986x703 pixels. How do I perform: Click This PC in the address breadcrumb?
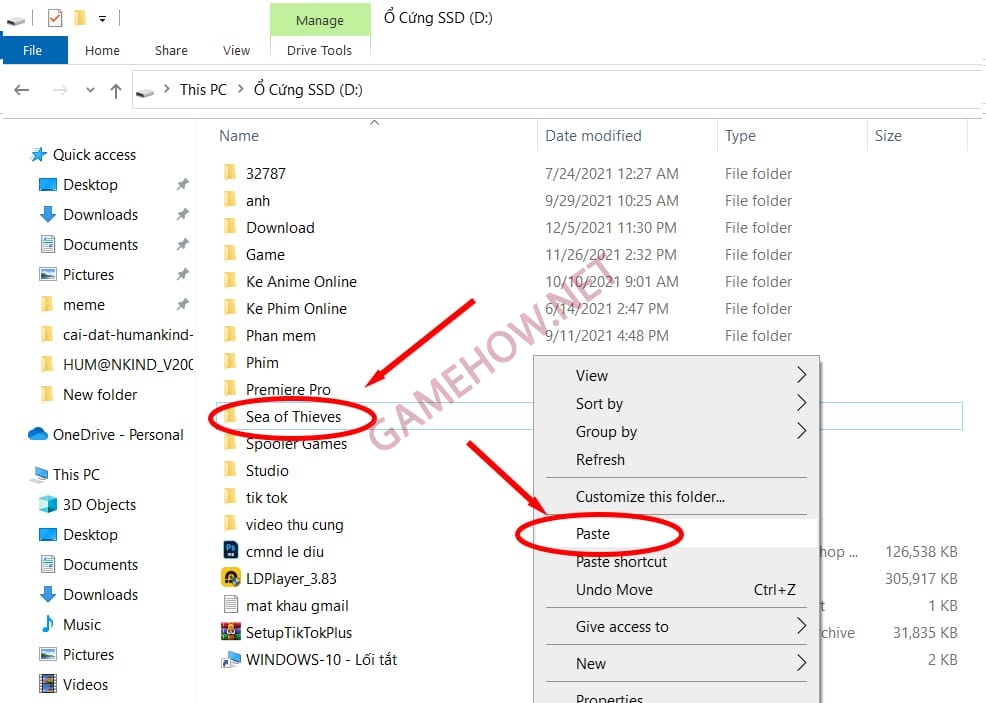[x=203, y=90]
